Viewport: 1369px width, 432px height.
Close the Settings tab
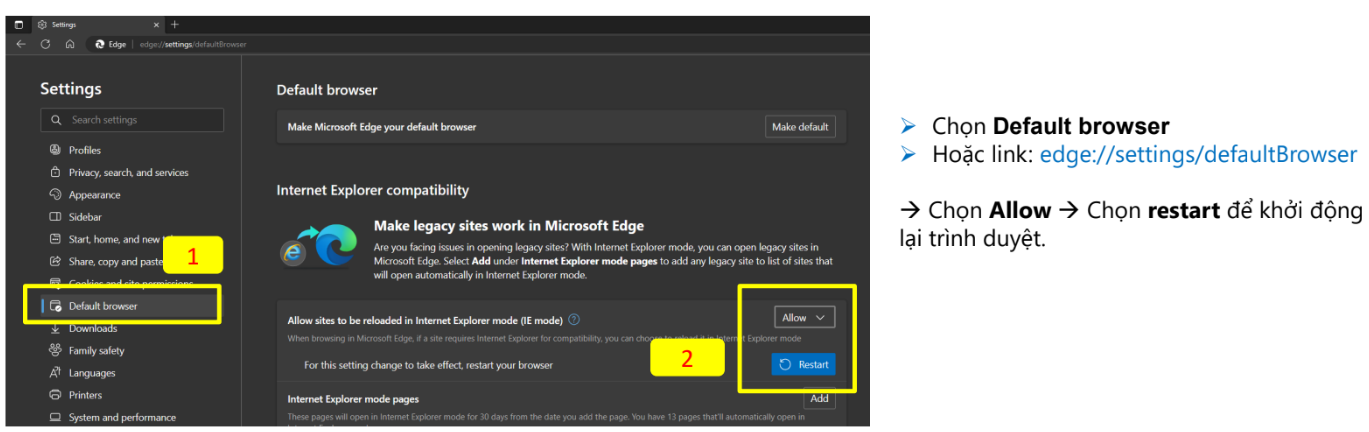pos(158,24)
